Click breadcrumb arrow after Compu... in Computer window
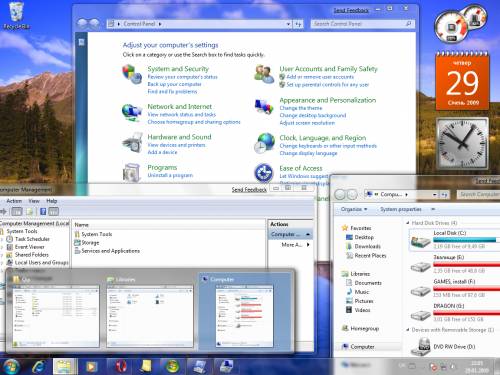 (x=407, y=194)
